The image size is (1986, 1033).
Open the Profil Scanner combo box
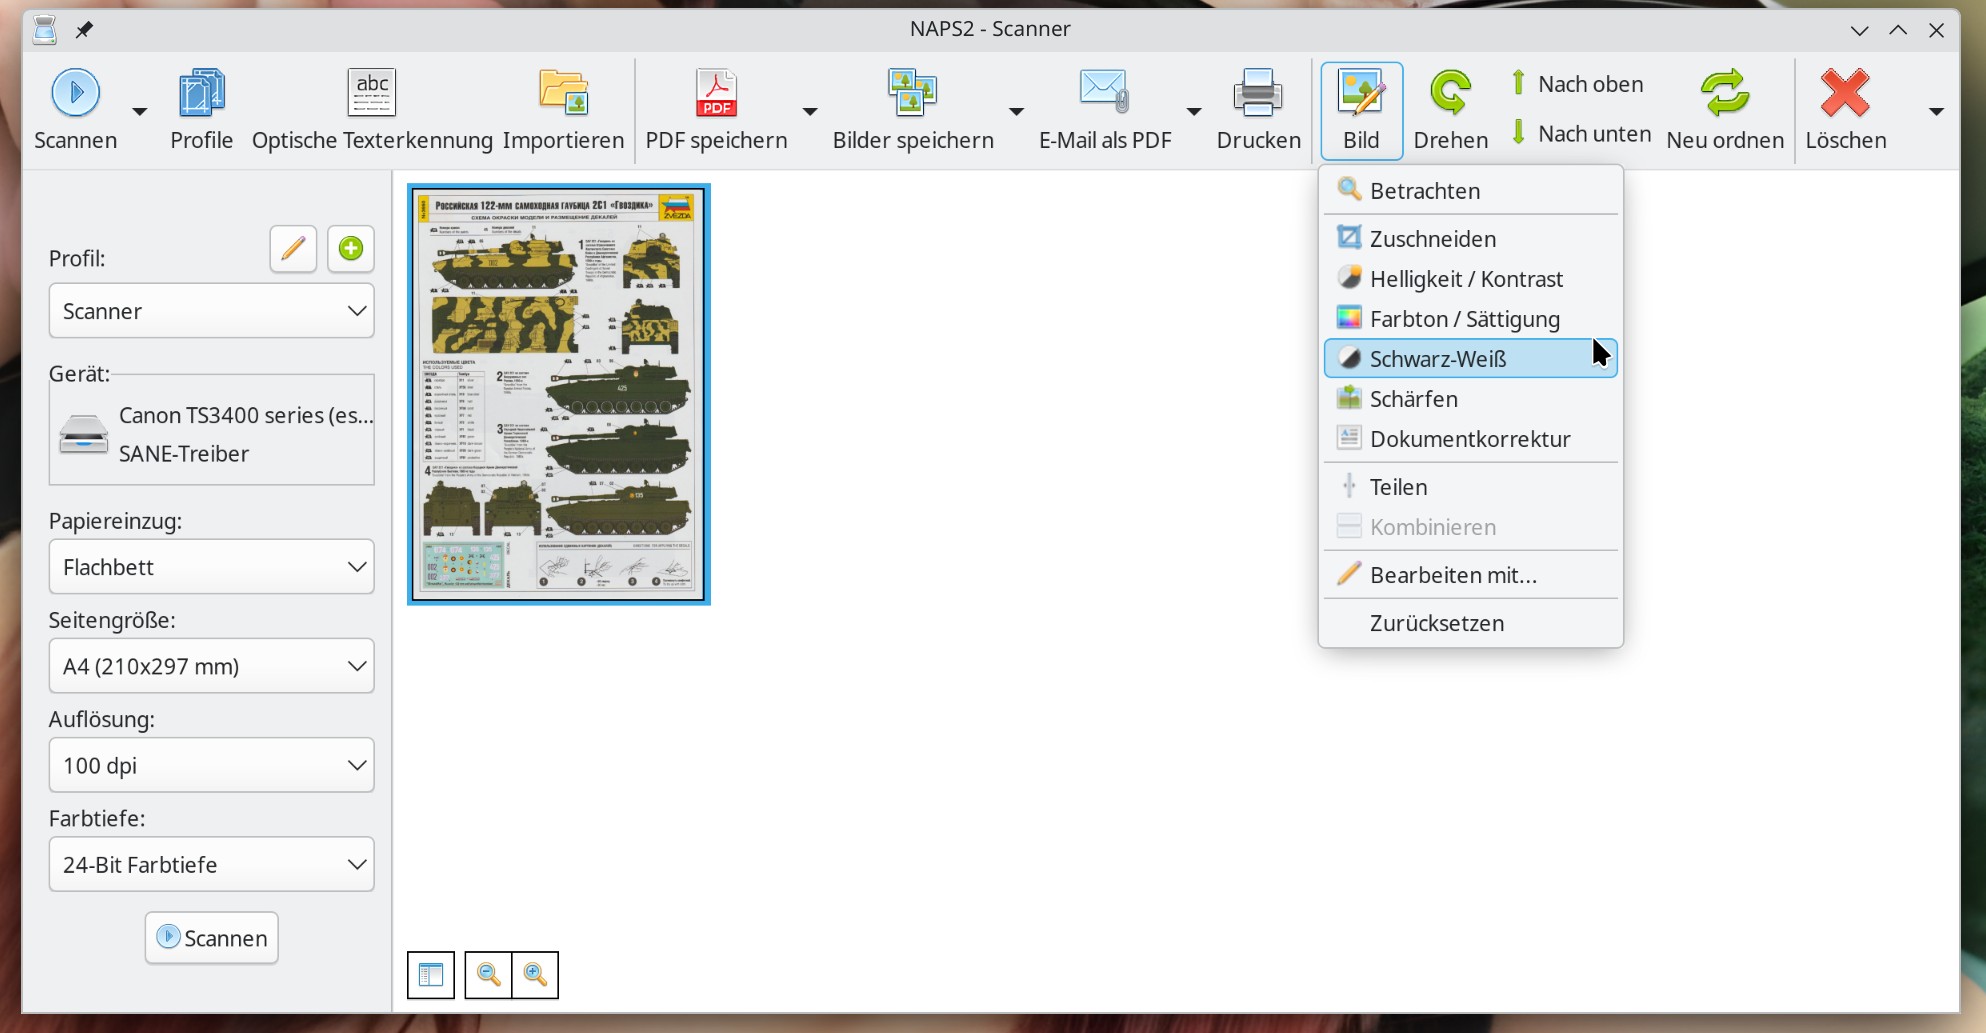click(212, 311)
